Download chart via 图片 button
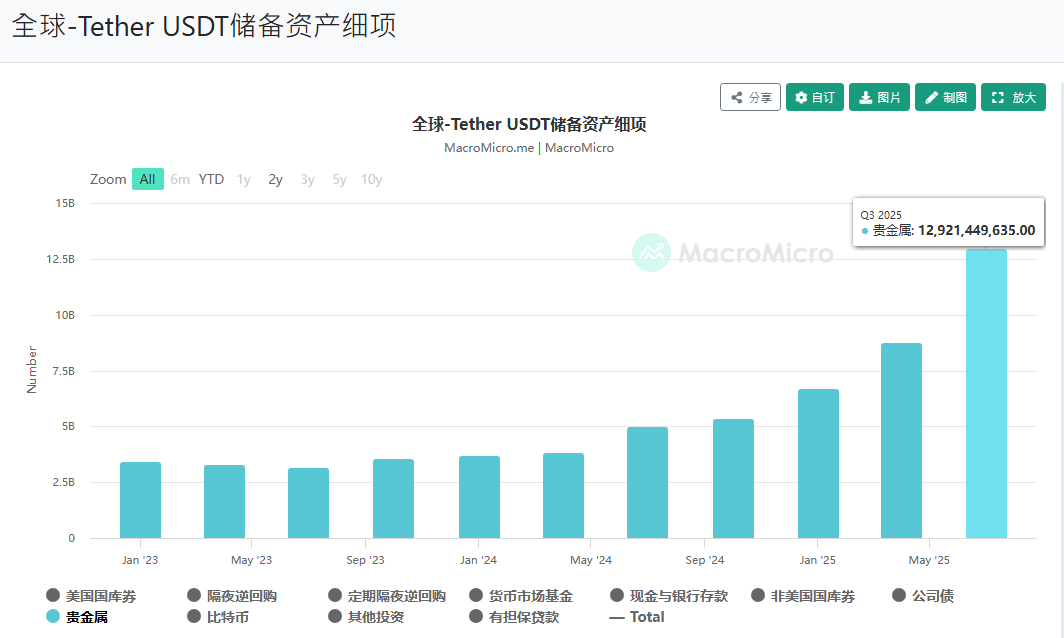Viewport: 1064px width, 638px height. [879, 97]
